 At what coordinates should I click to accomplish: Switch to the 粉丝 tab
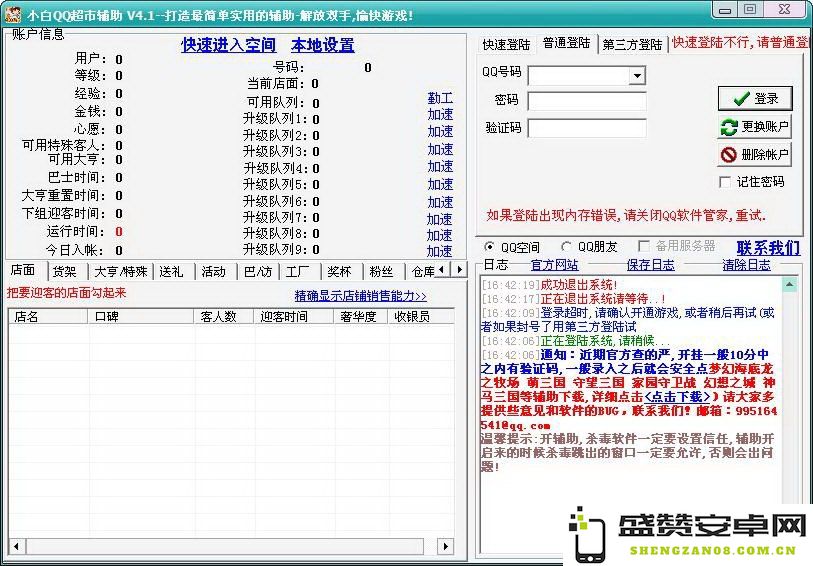point(382,272)
